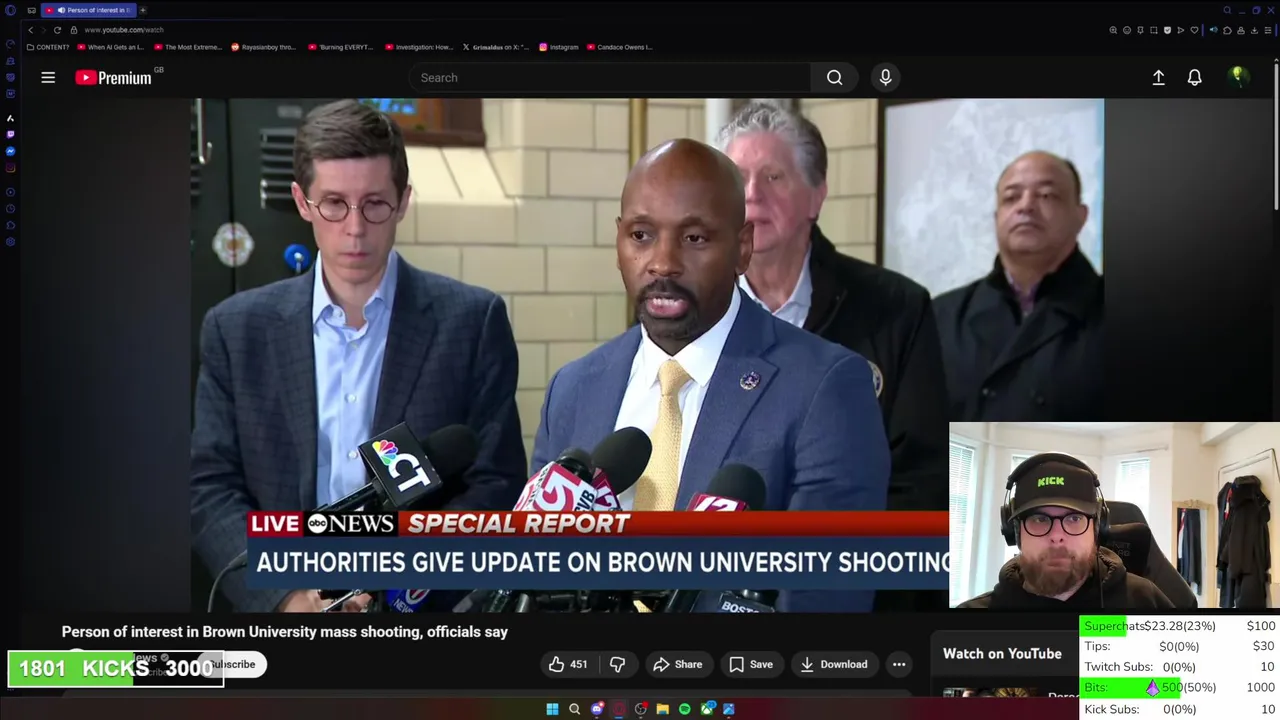The width and height of the screenshot is (1280, 720).
Task: Click the magnifier search button
Action: coord(834,77)
